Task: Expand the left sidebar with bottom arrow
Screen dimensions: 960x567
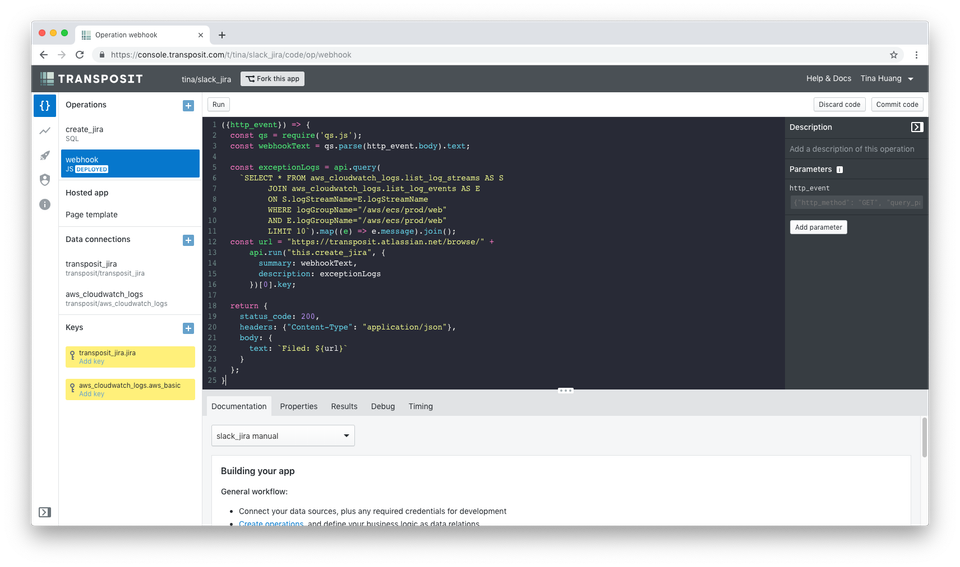Action: point(45,512)
